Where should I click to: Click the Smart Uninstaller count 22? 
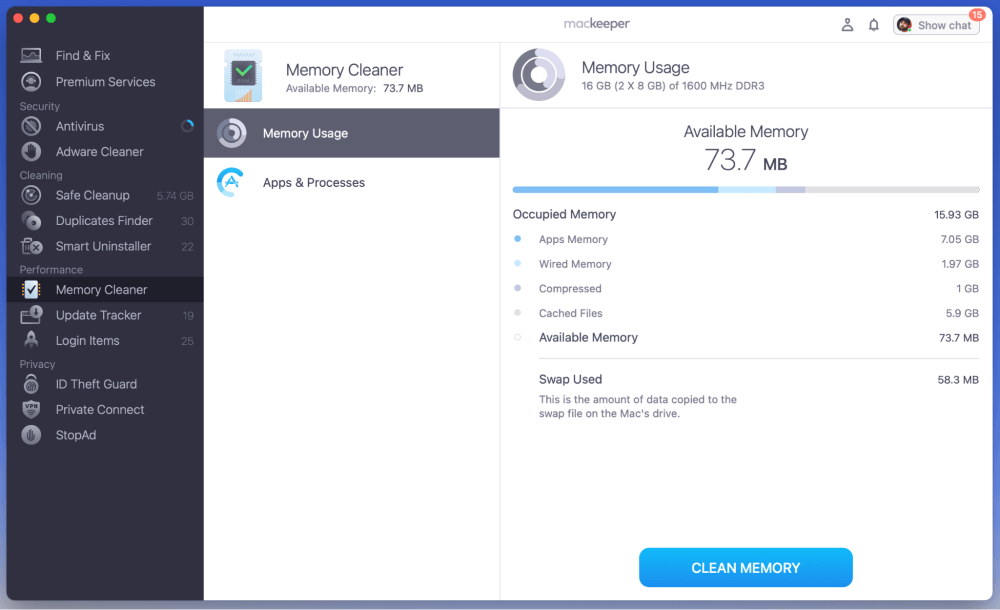coord(187,247)
